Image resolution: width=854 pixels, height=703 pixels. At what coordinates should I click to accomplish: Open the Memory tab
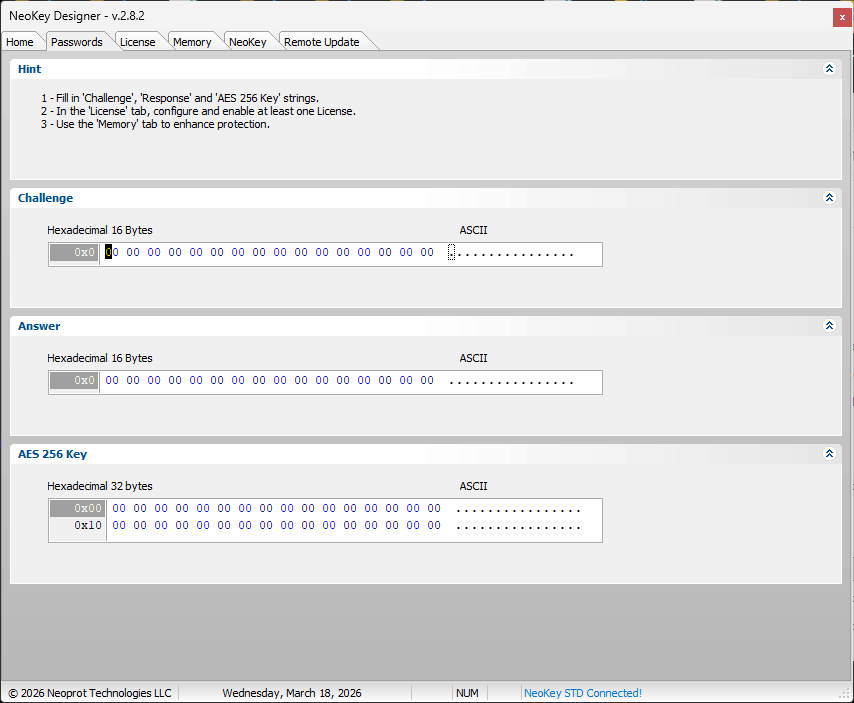[192, 42]
